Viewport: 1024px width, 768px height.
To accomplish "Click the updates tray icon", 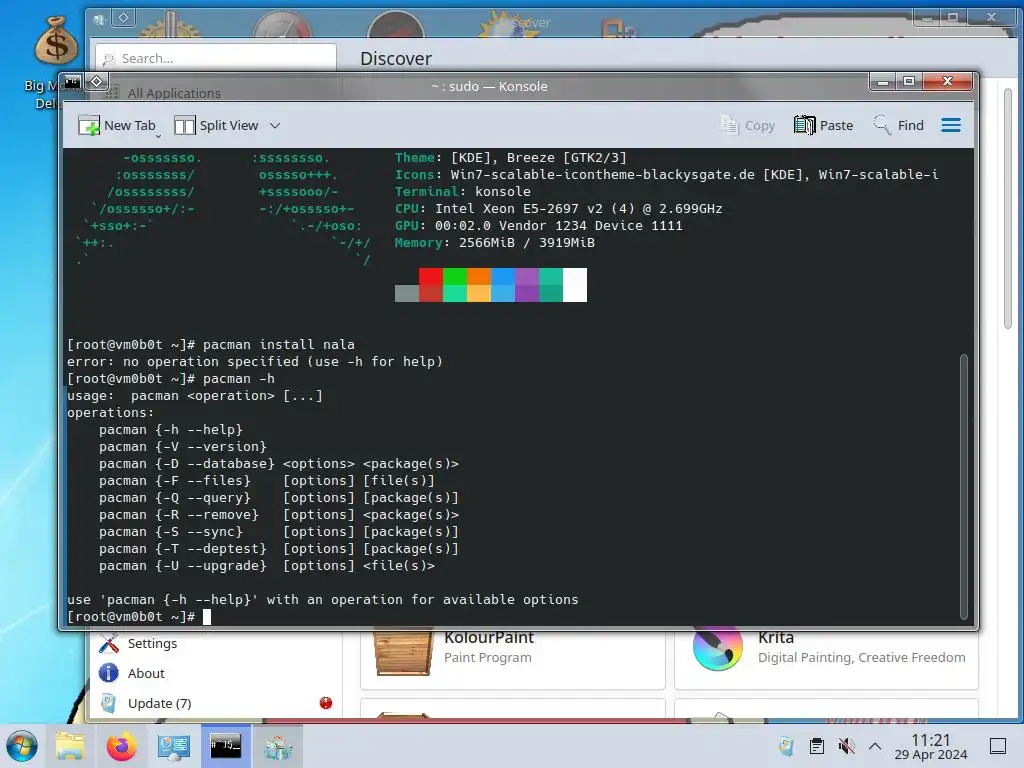I will coord(786,746).
